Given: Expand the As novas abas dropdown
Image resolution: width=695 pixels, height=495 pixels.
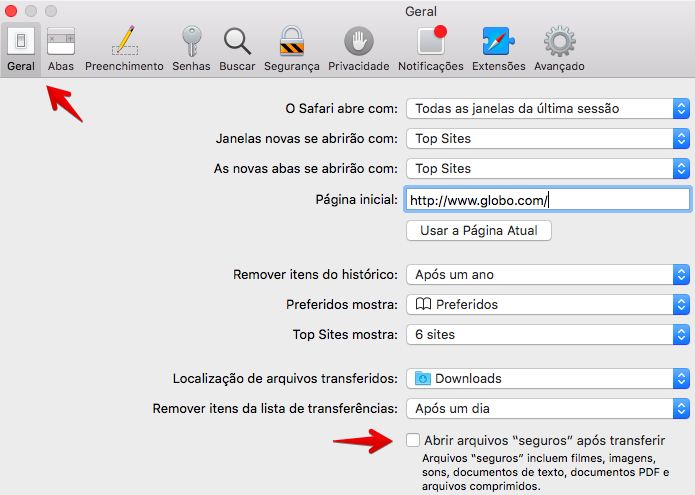Looking at the screenshot, I should (548, 169).
